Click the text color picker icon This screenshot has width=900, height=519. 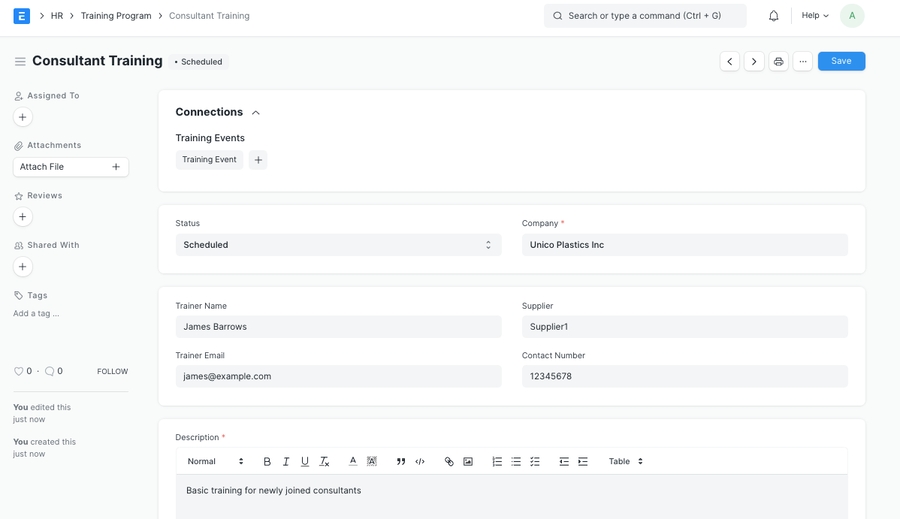point(353,462)
